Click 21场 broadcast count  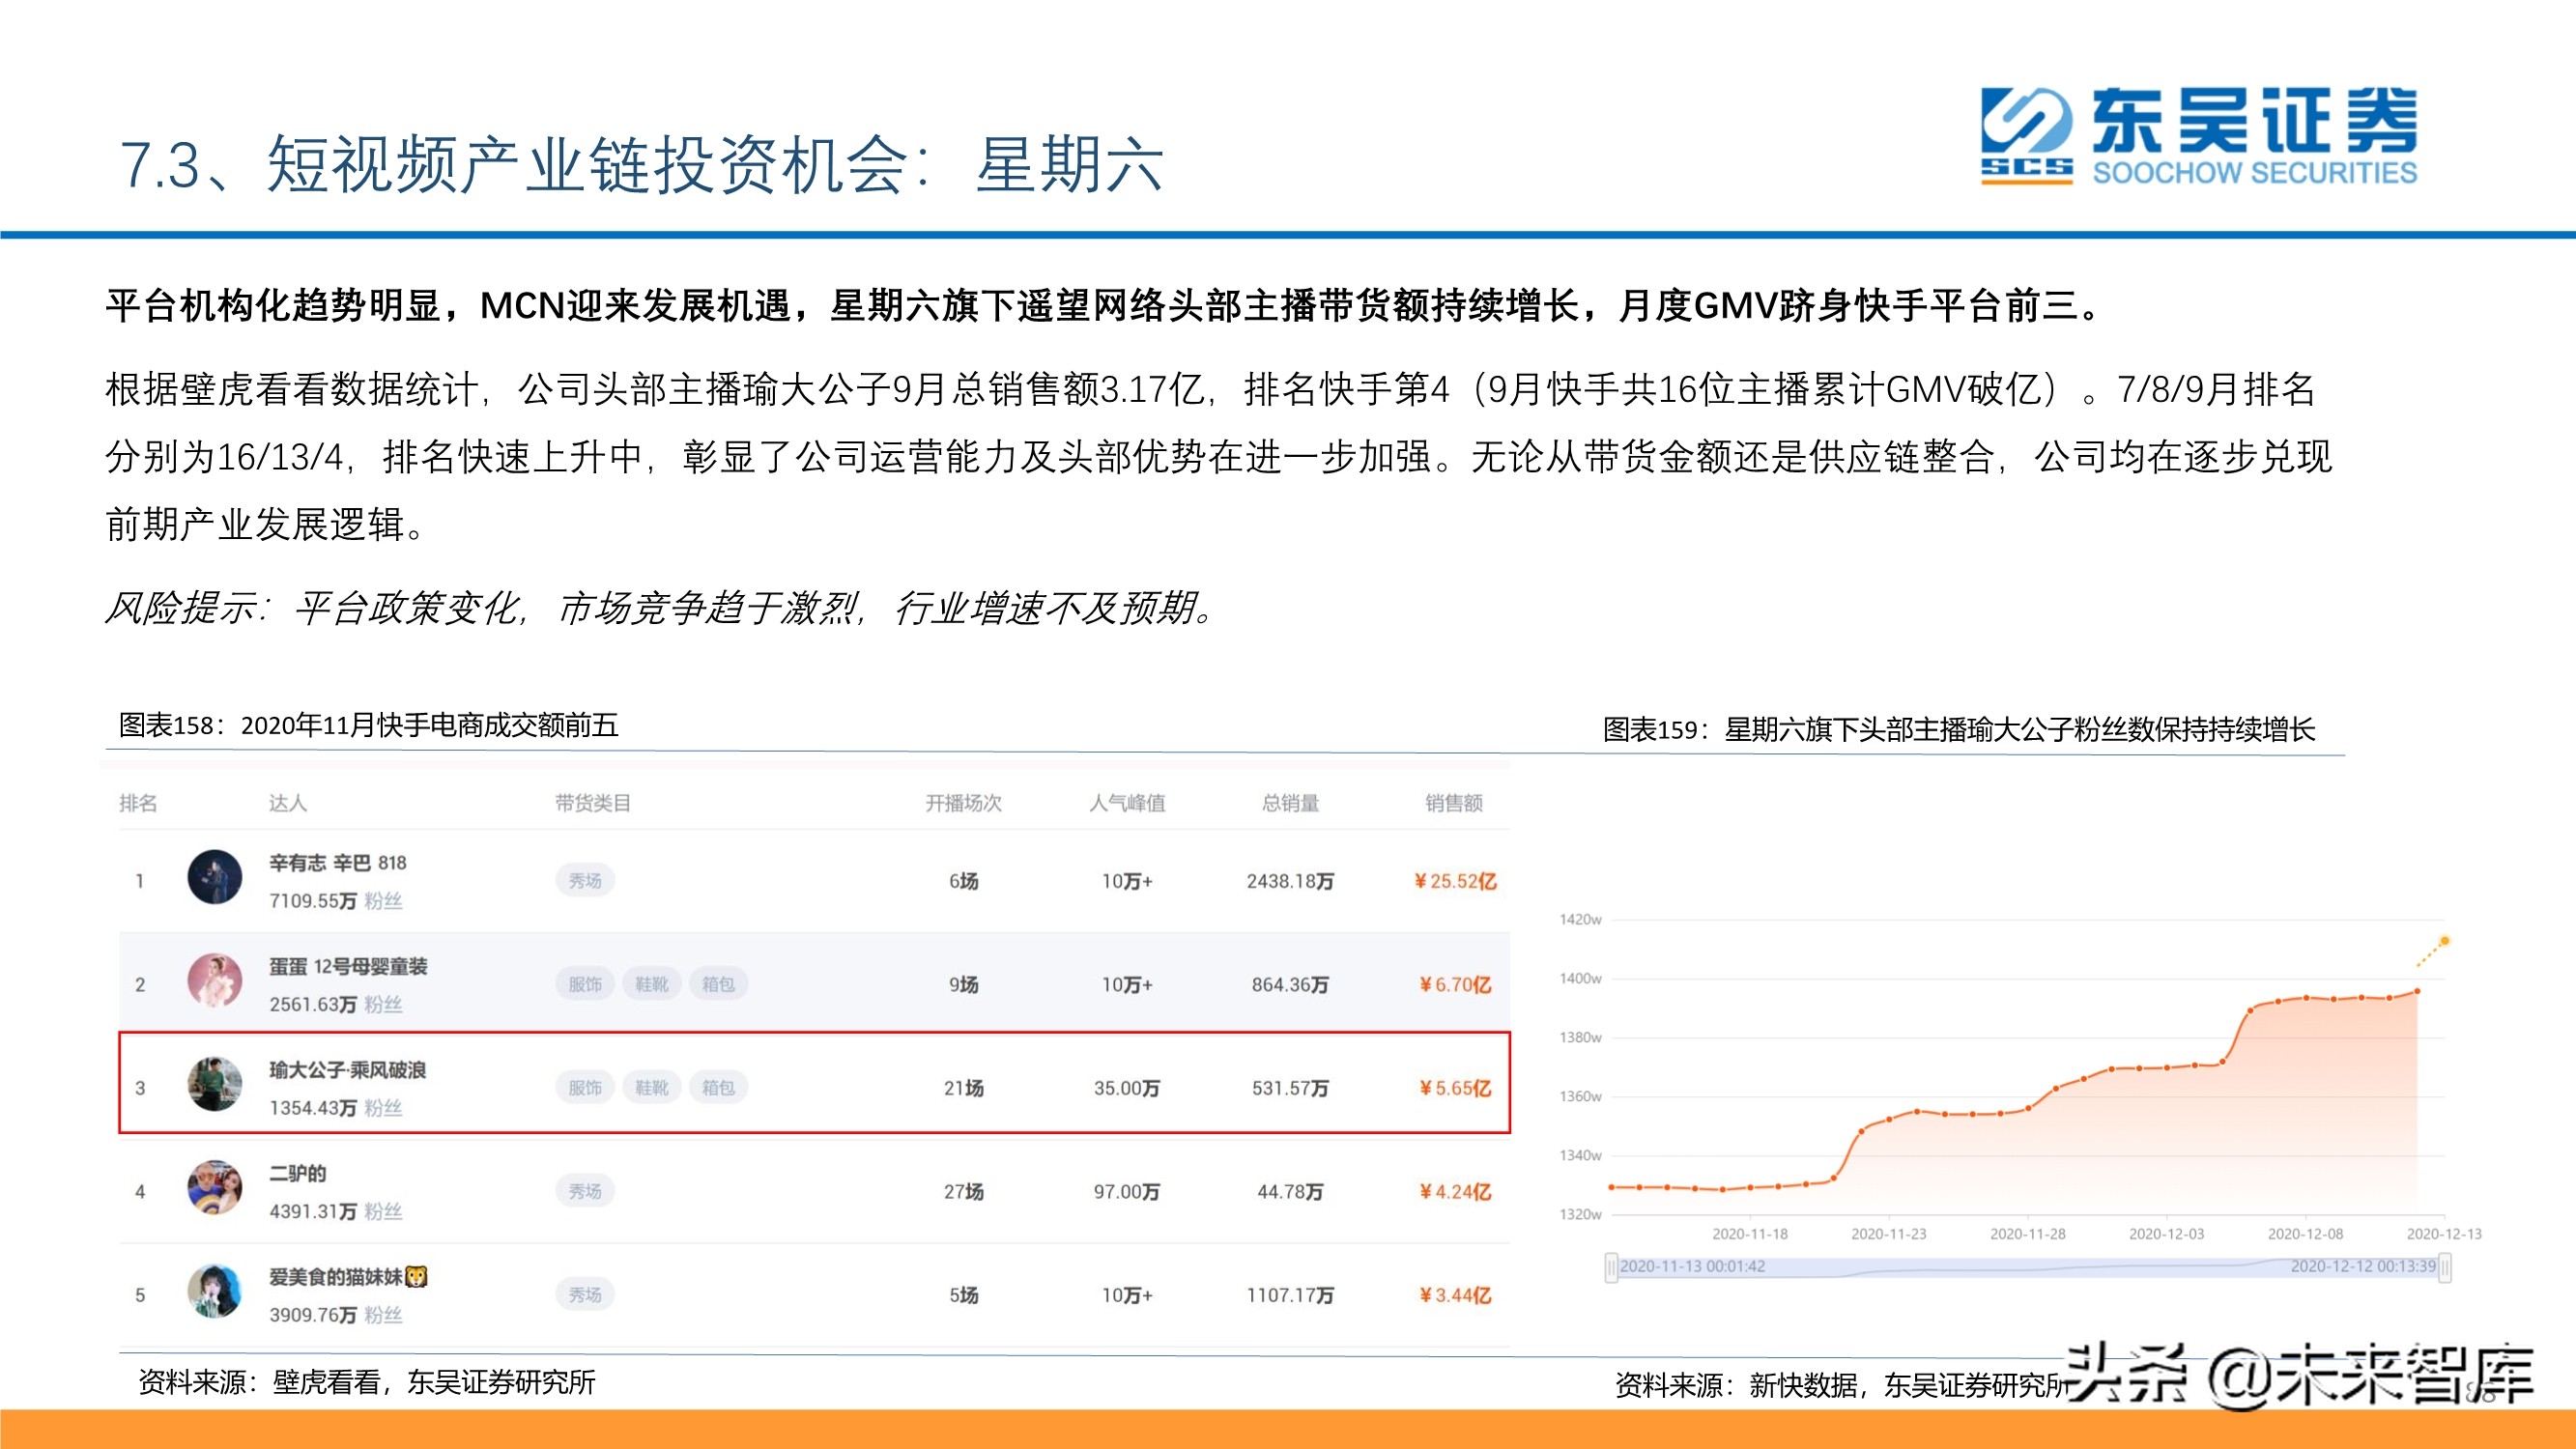(x=964, y=1088)
